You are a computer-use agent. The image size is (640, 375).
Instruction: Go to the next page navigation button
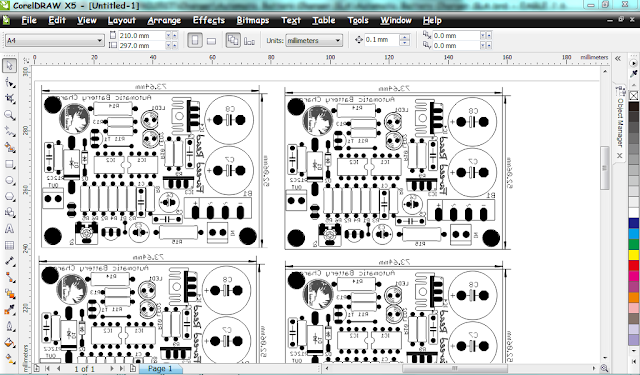pyautogui.click(x=111, y=368)
